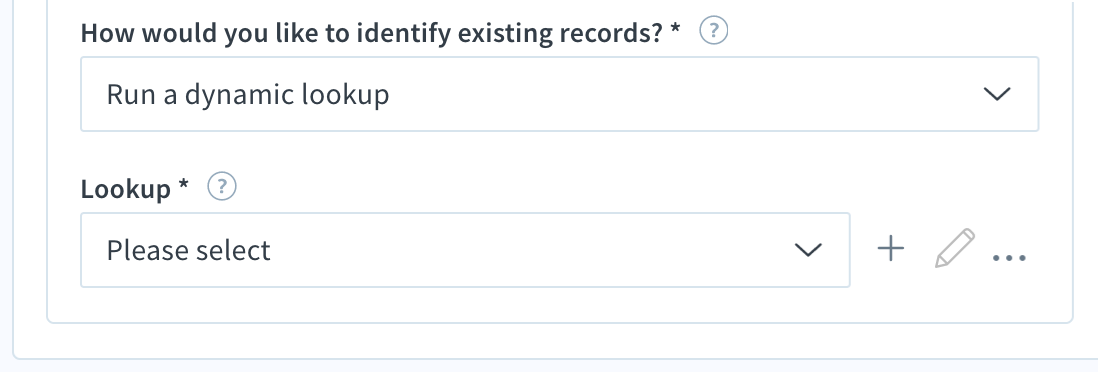Focus the existing records combo box

pyautogui.click(x=560, y=94)
